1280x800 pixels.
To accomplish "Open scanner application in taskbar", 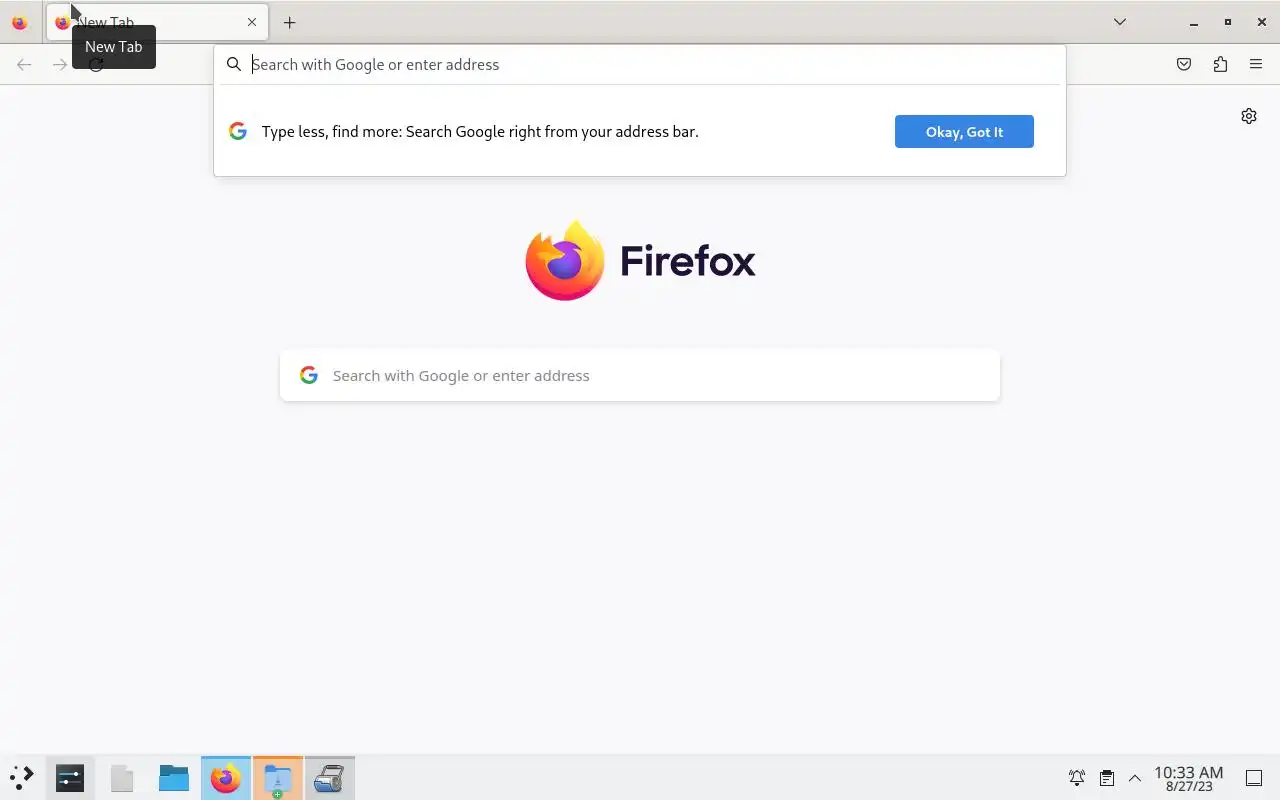I will click(330, 777).
